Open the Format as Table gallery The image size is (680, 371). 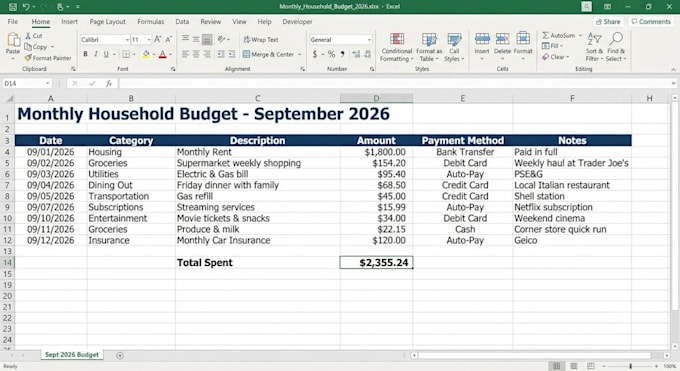[429, 47]
